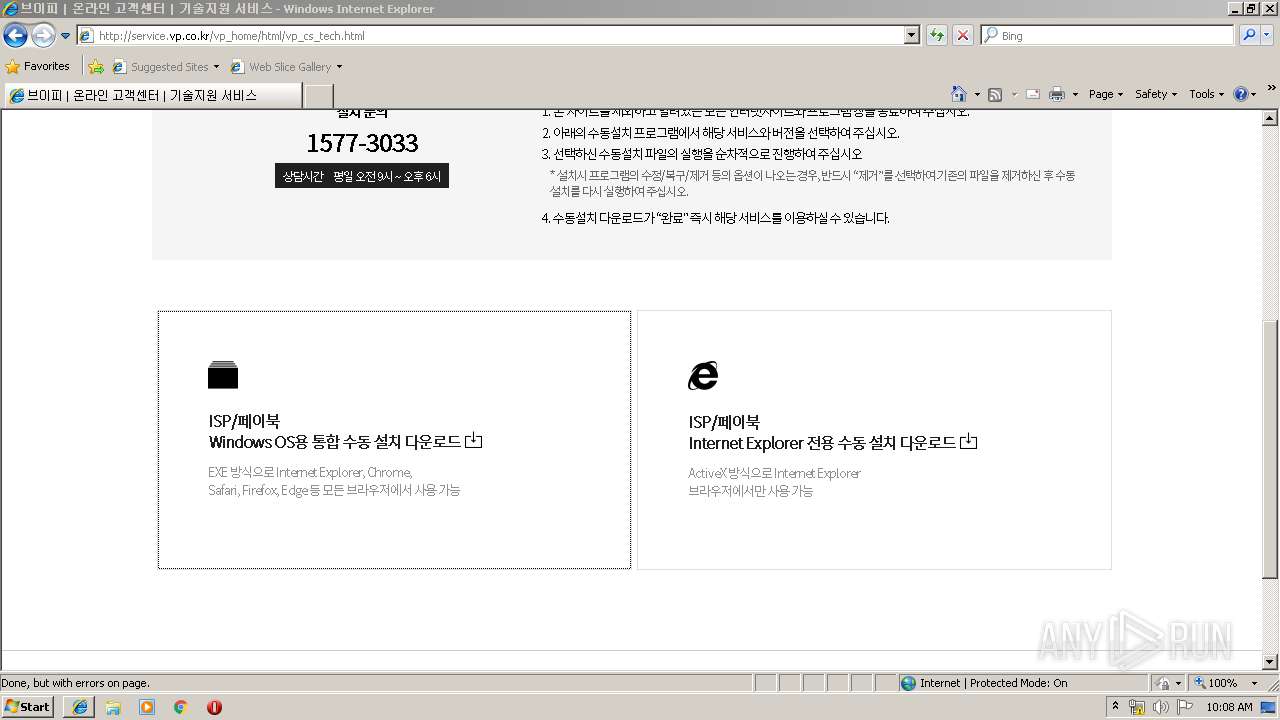This screenshot has height=720, width=1280.
Task: Click Done, but with errors on page
Action: tap(75, 683)
